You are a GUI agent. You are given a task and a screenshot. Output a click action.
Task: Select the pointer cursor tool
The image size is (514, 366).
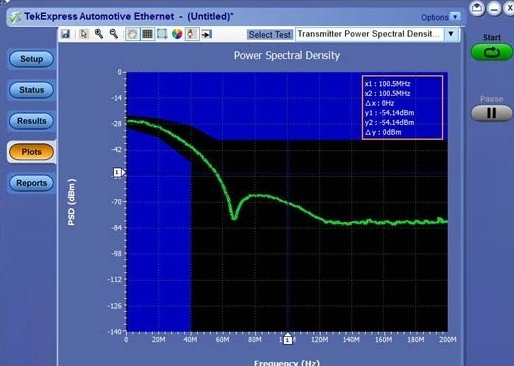coord(84,34)
